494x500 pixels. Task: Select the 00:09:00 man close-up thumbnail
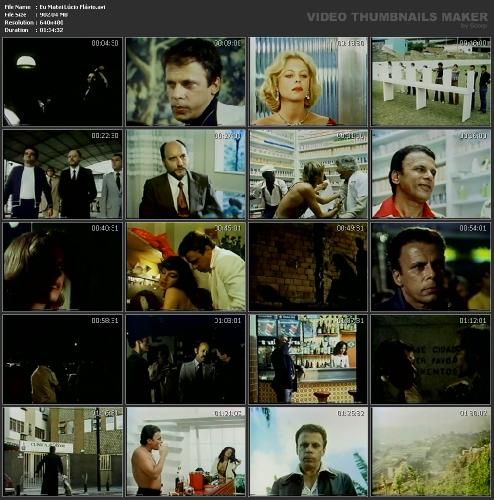click(186, 82)
